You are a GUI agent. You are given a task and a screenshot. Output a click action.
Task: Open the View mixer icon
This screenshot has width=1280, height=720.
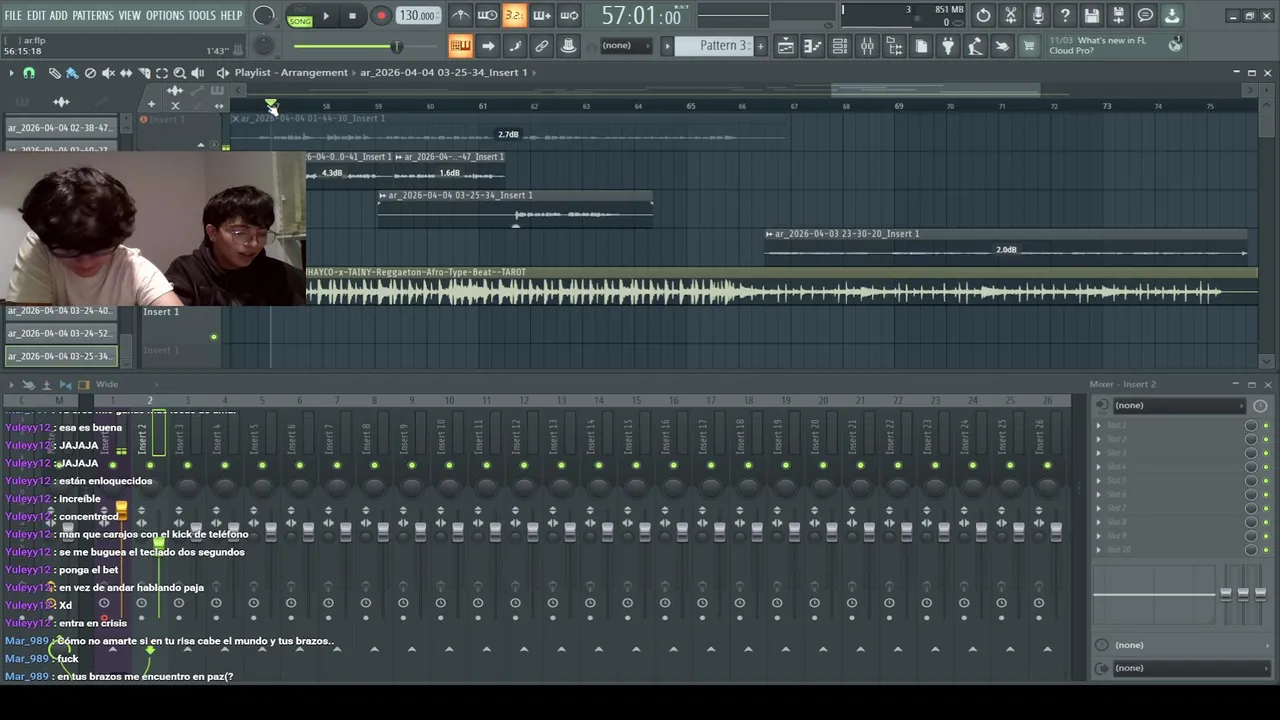coord(867,46)
